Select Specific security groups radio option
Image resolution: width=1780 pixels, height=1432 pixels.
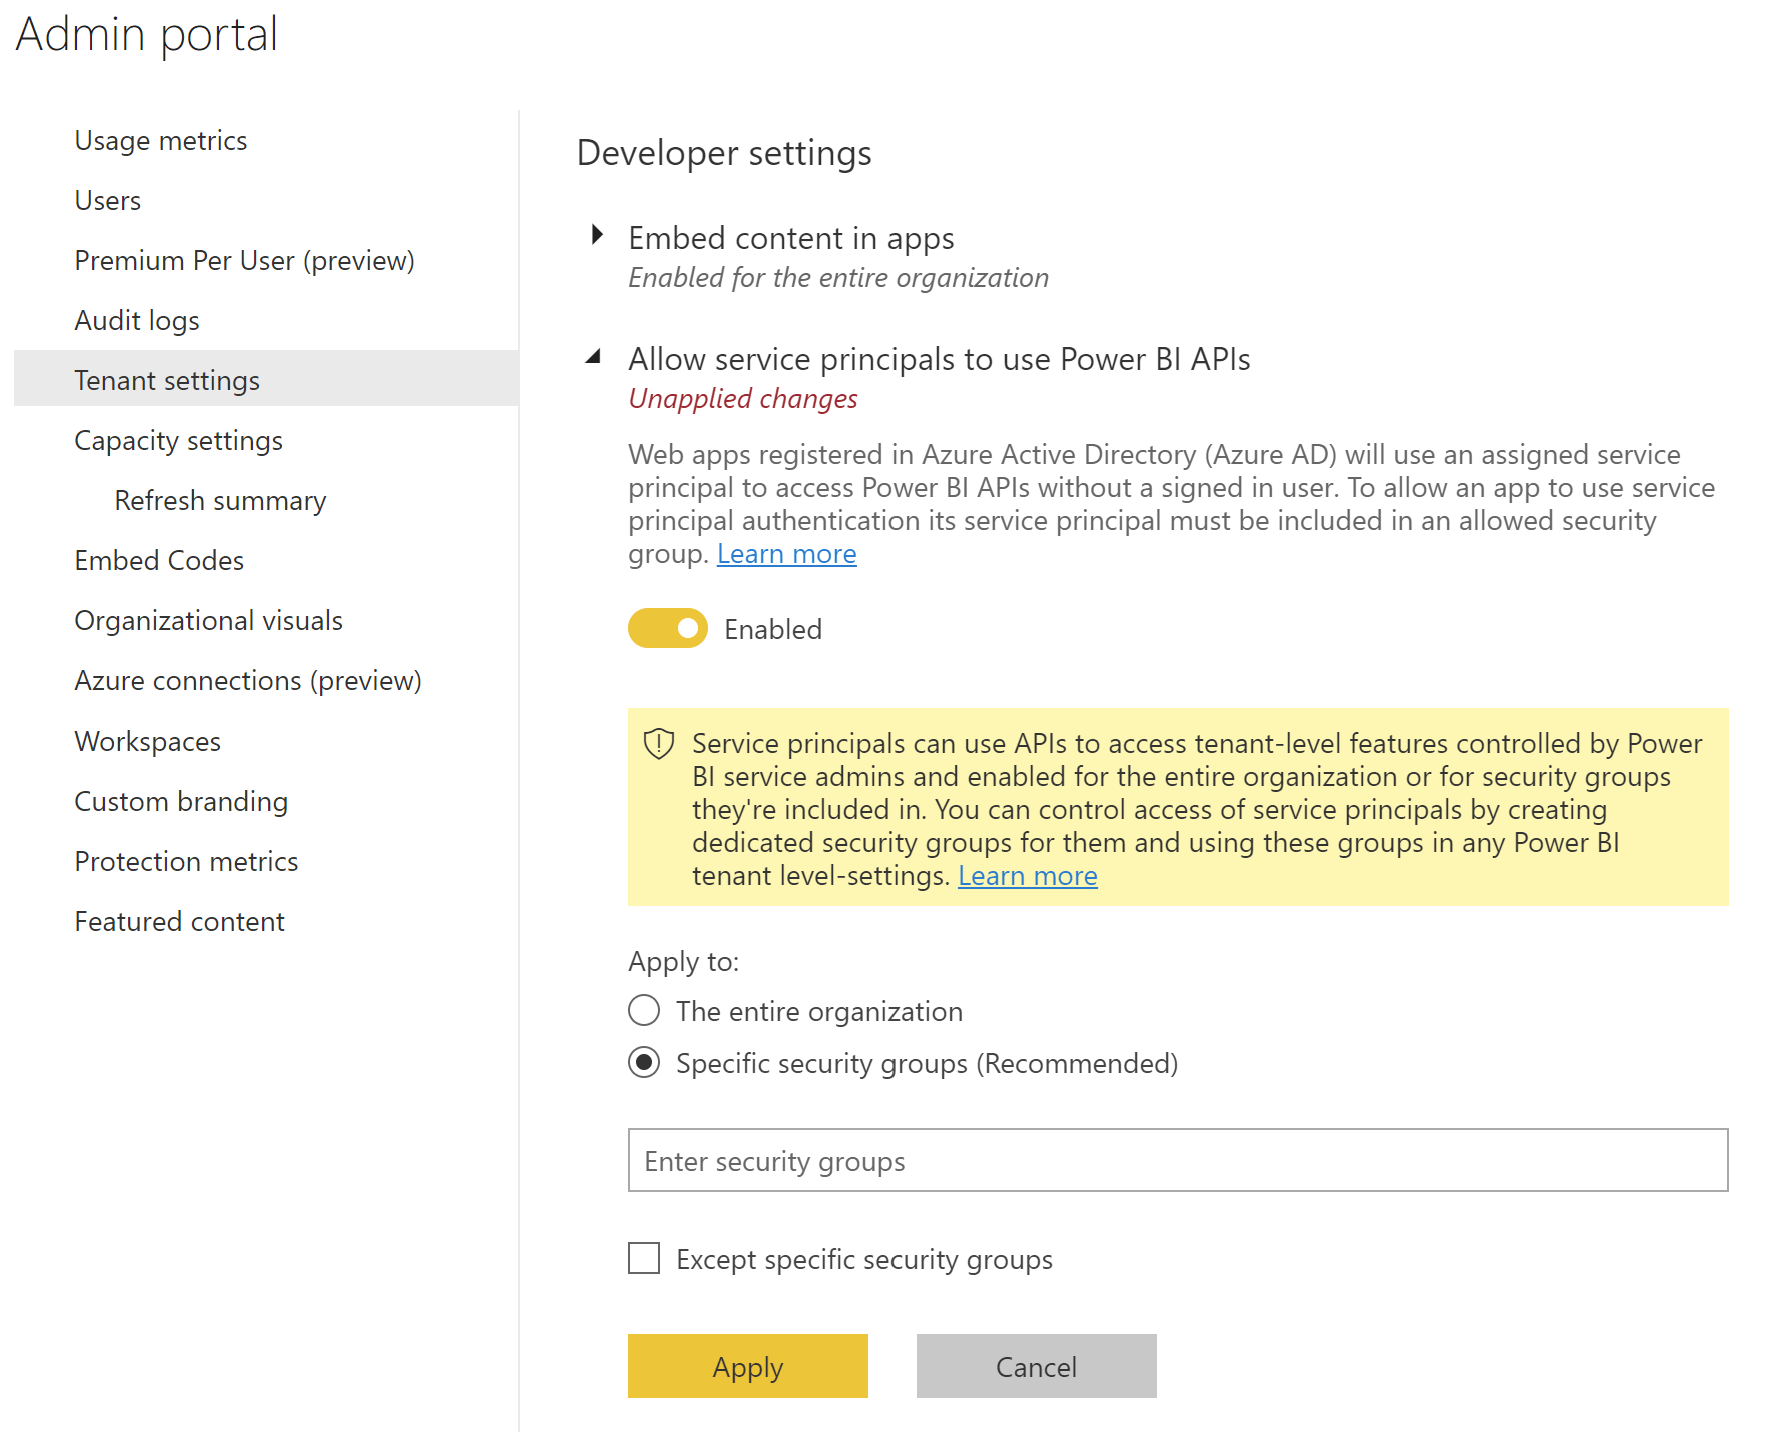pyautogui.click(x=644, y=1062)
